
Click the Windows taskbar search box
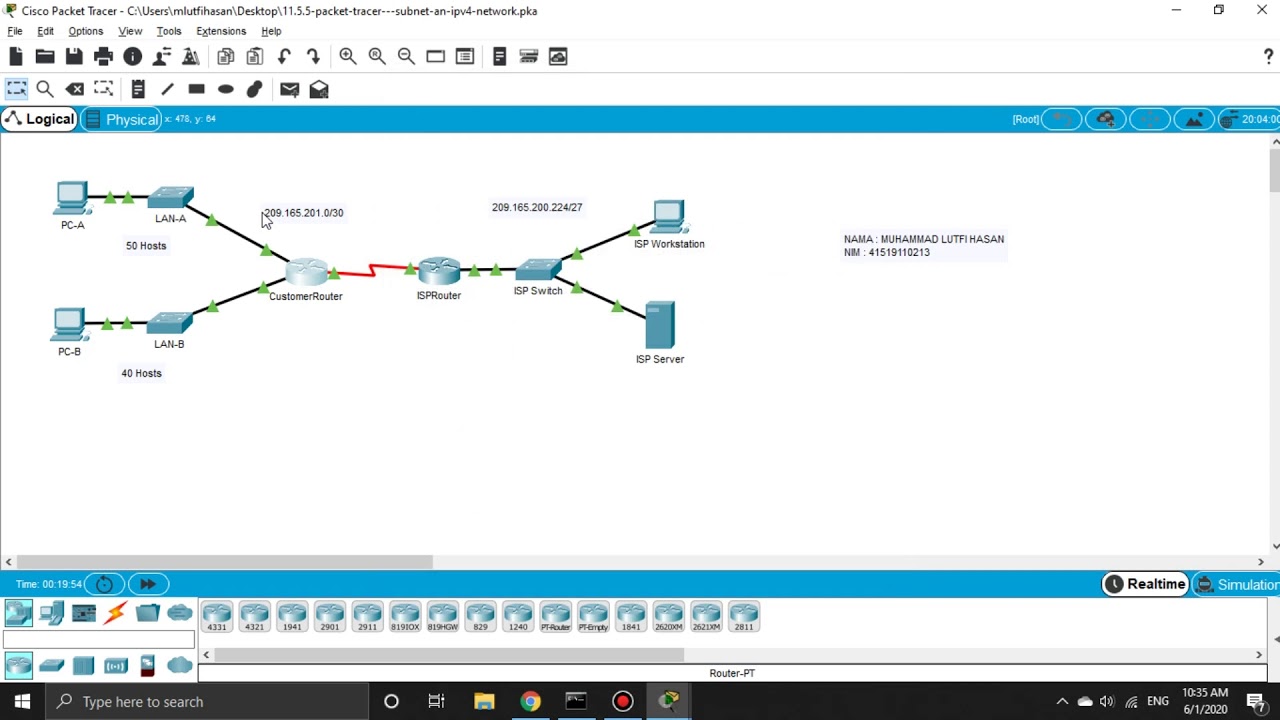click(207, 702)
